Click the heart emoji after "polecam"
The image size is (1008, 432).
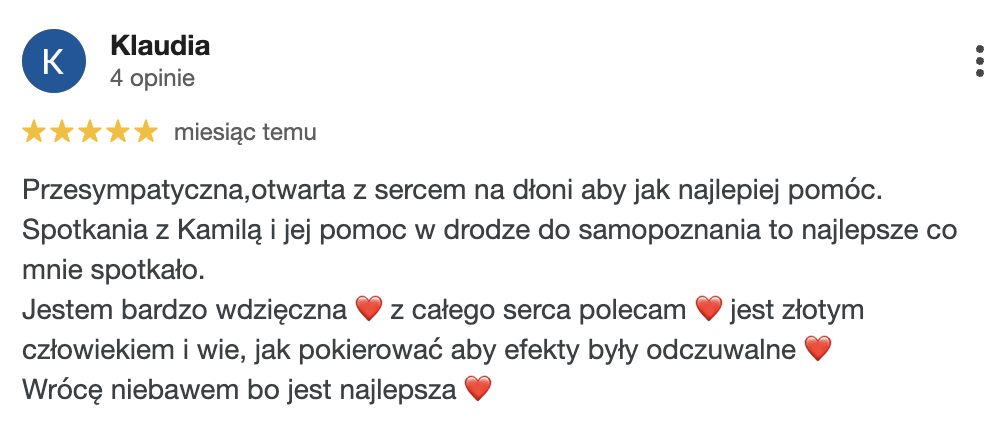point(708,309)
